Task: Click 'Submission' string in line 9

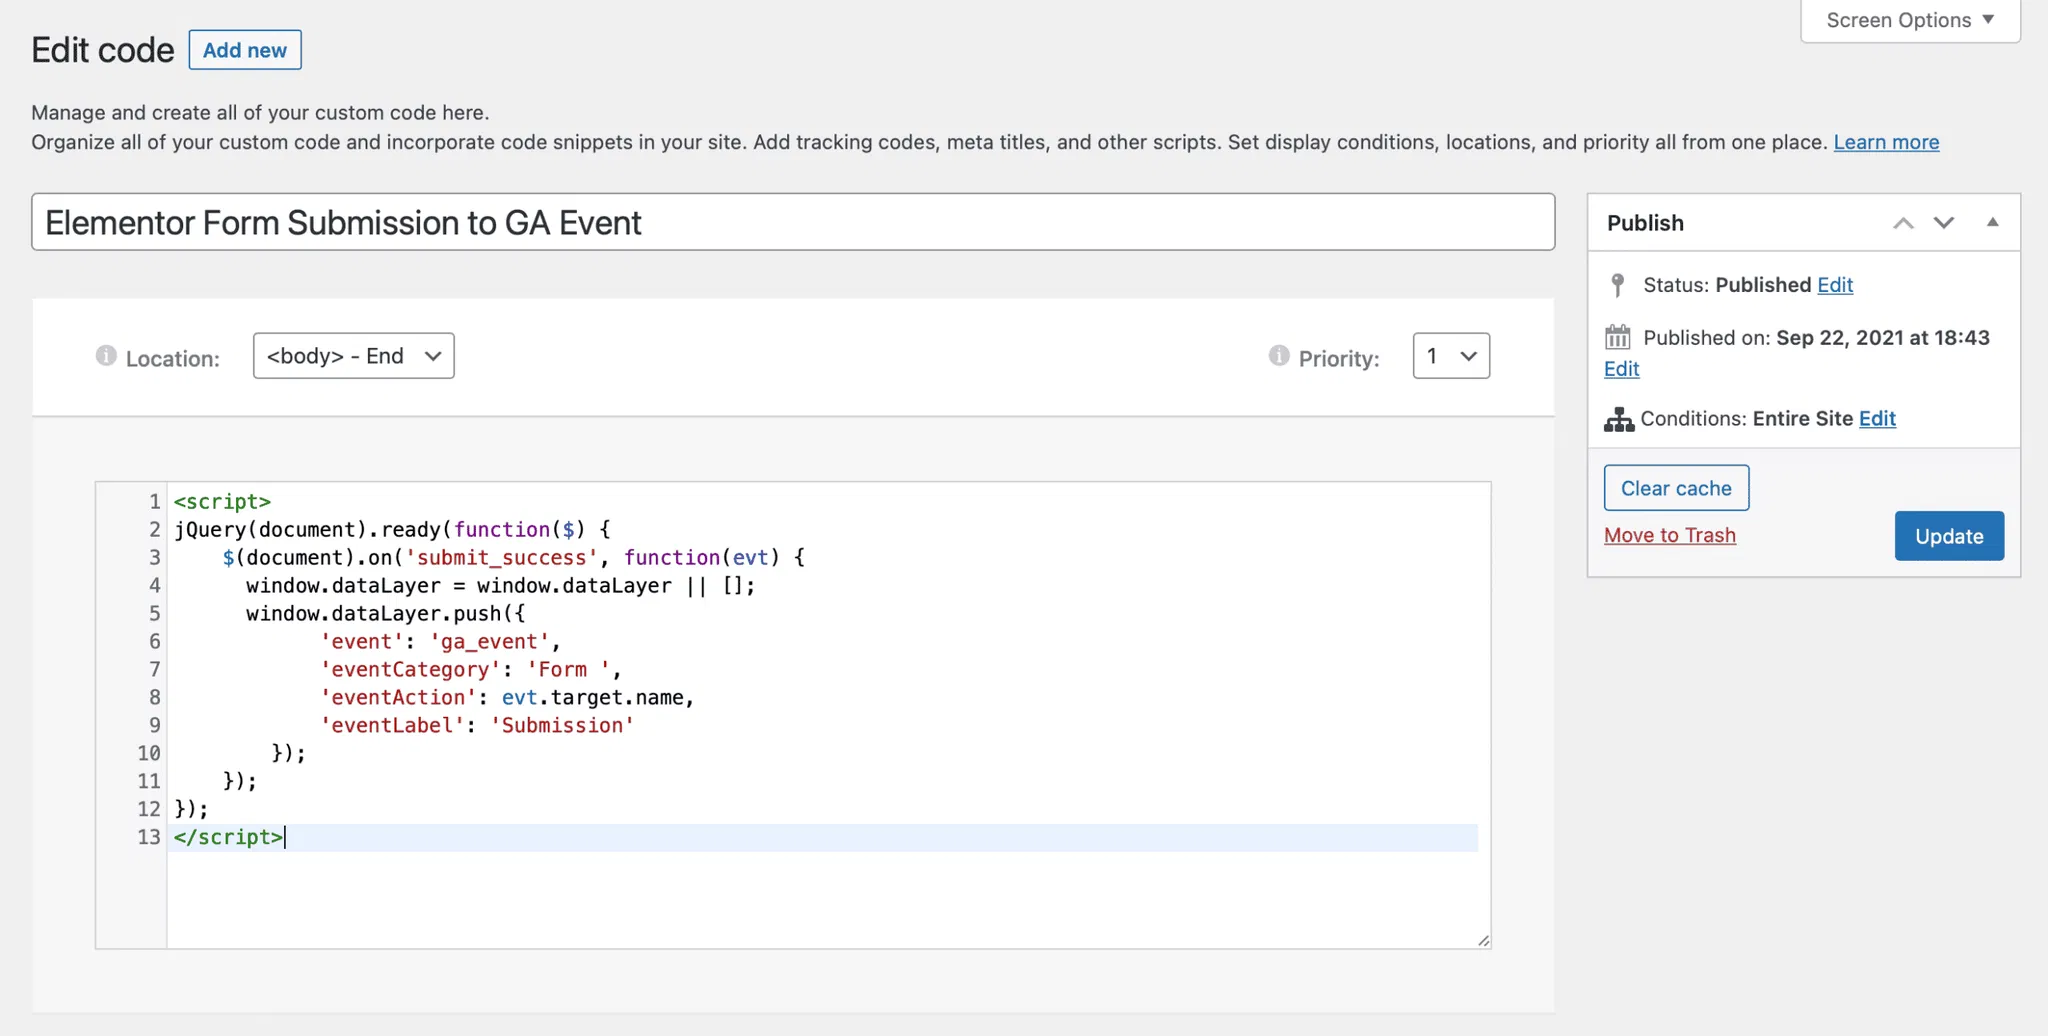Action: point(562,725)
